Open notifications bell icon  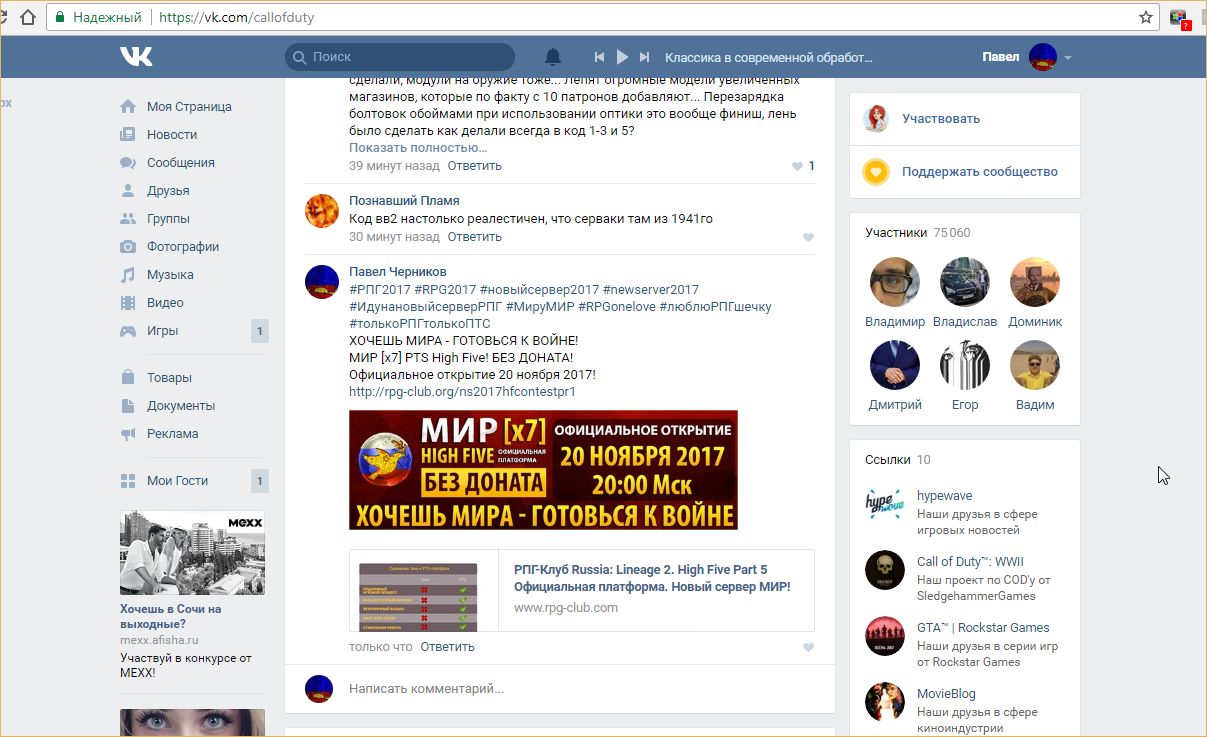(x=552, y=57)
